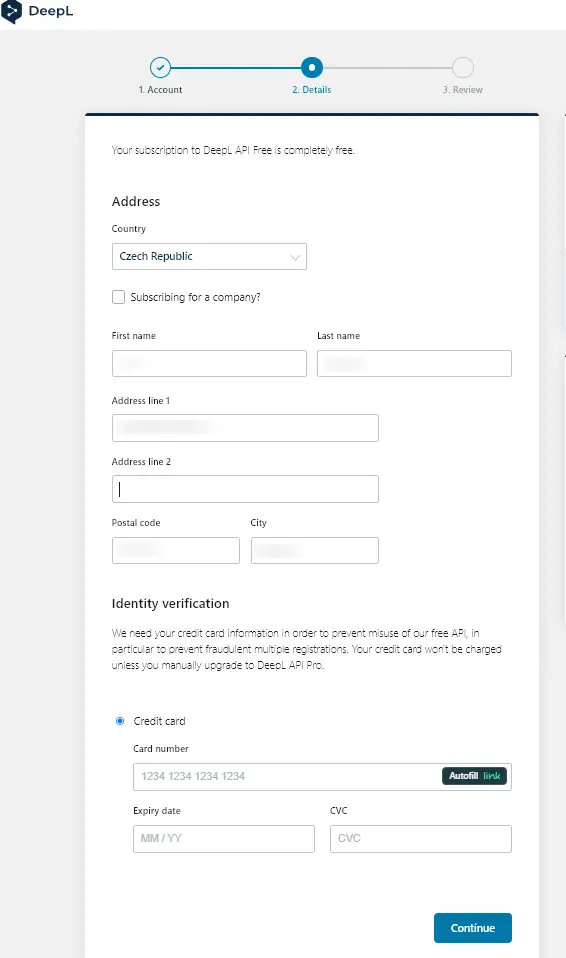This screenshot has width=566, height=958.
Task: Click the 'Subscribing for a company?' label
Action: 196,297
